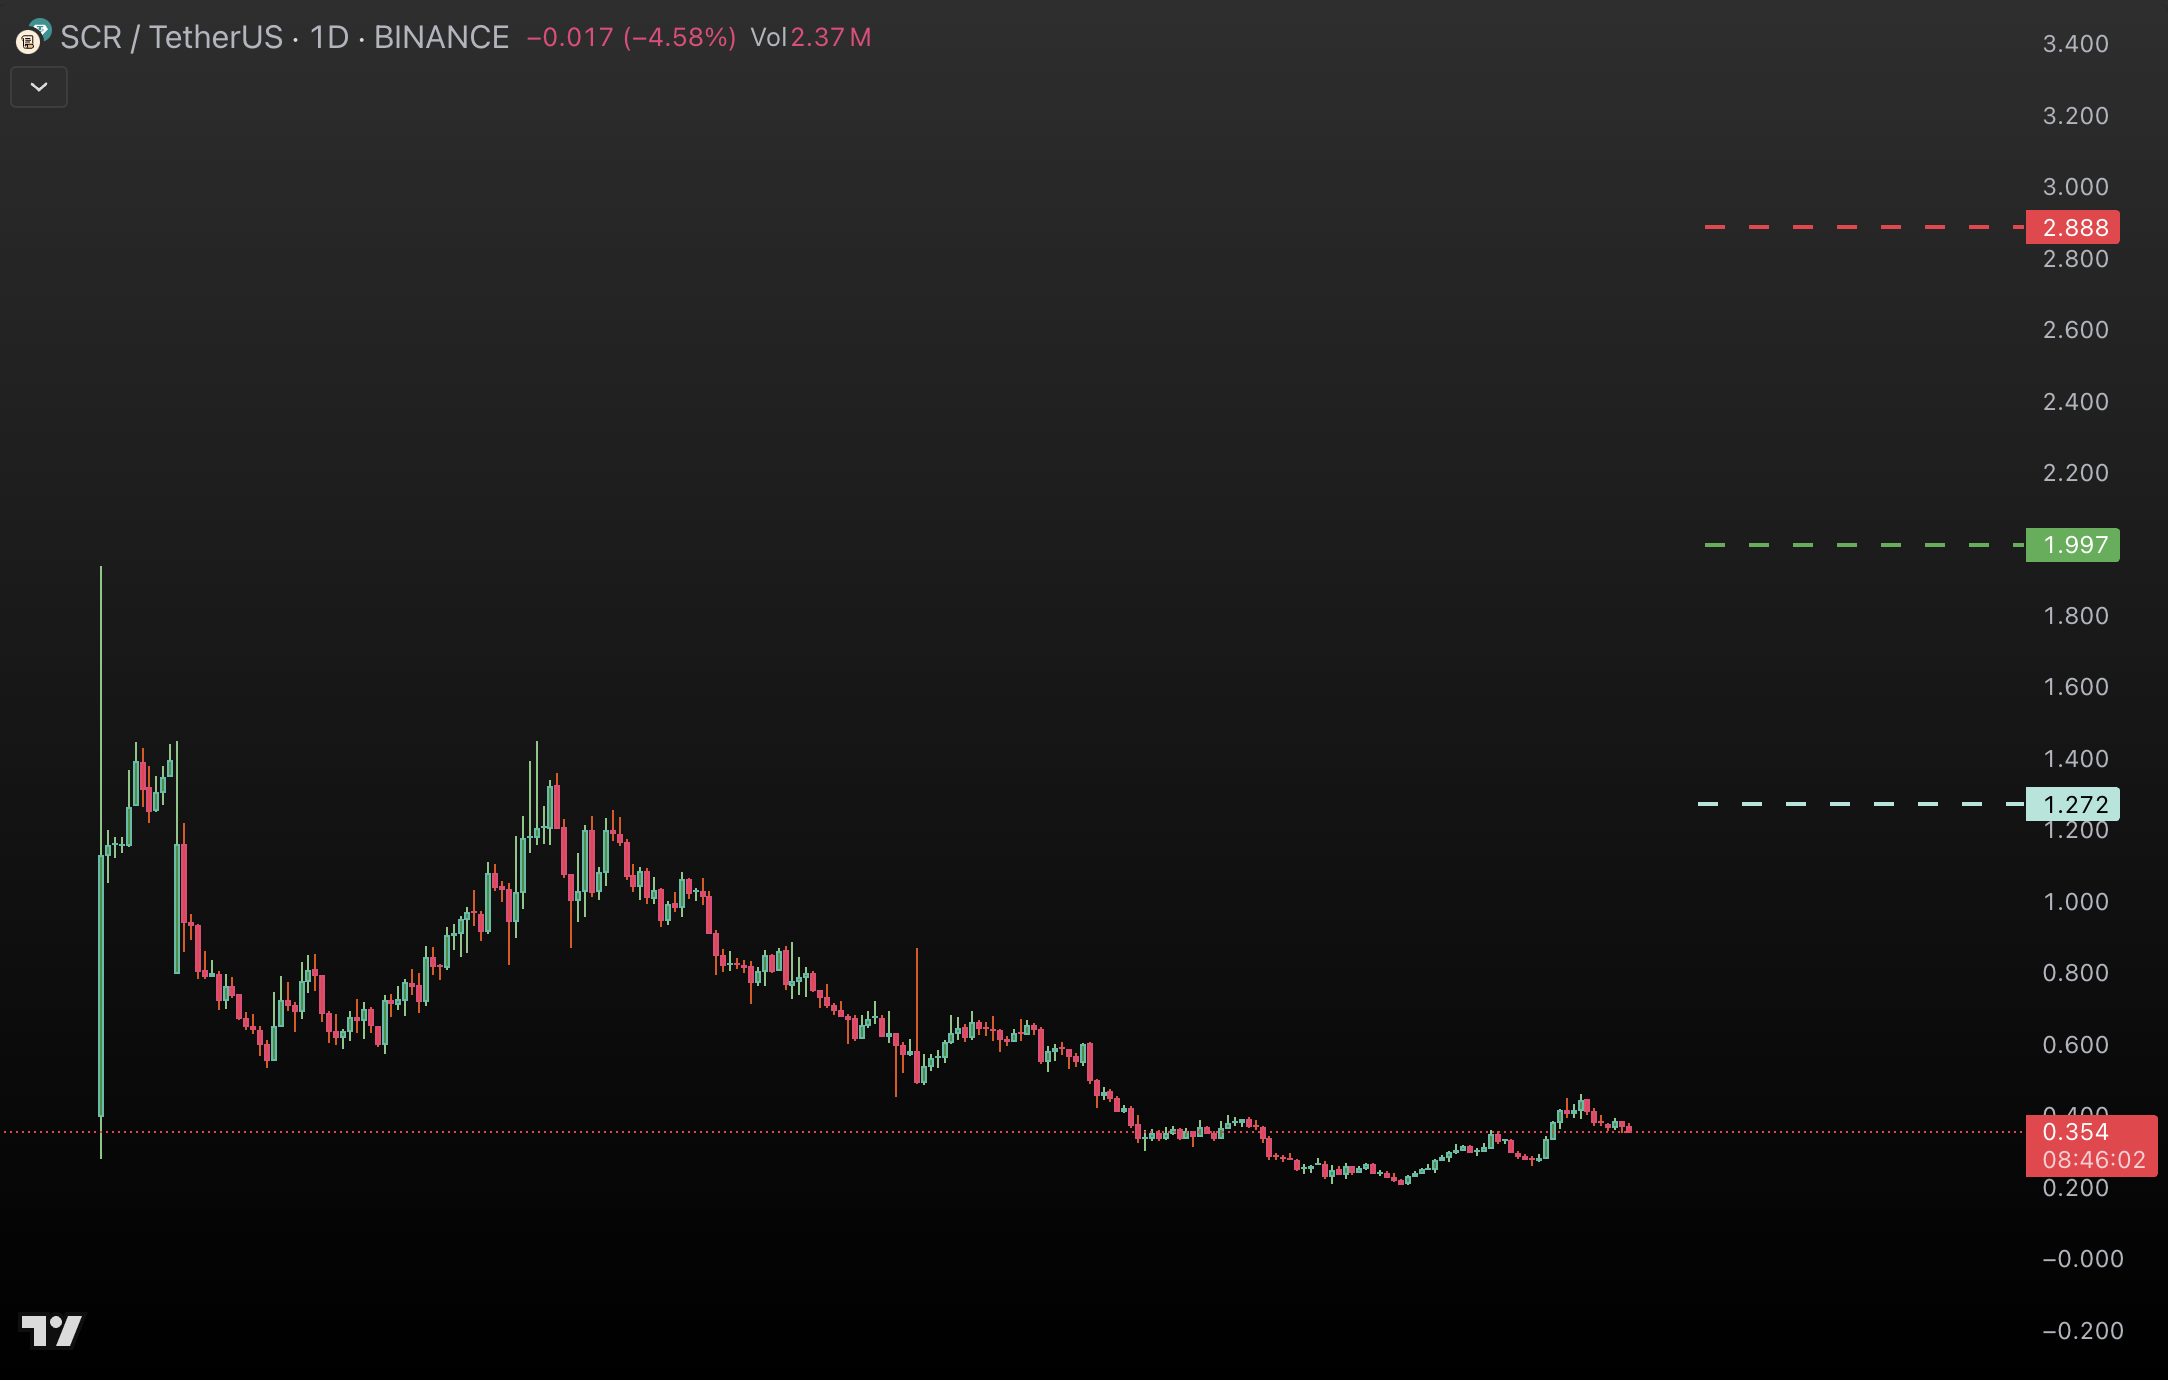The width and height of the screenshot is (2168, 1380).
Task: Click the 2.400 price axis label
Action: click(x=2075, y=402)
